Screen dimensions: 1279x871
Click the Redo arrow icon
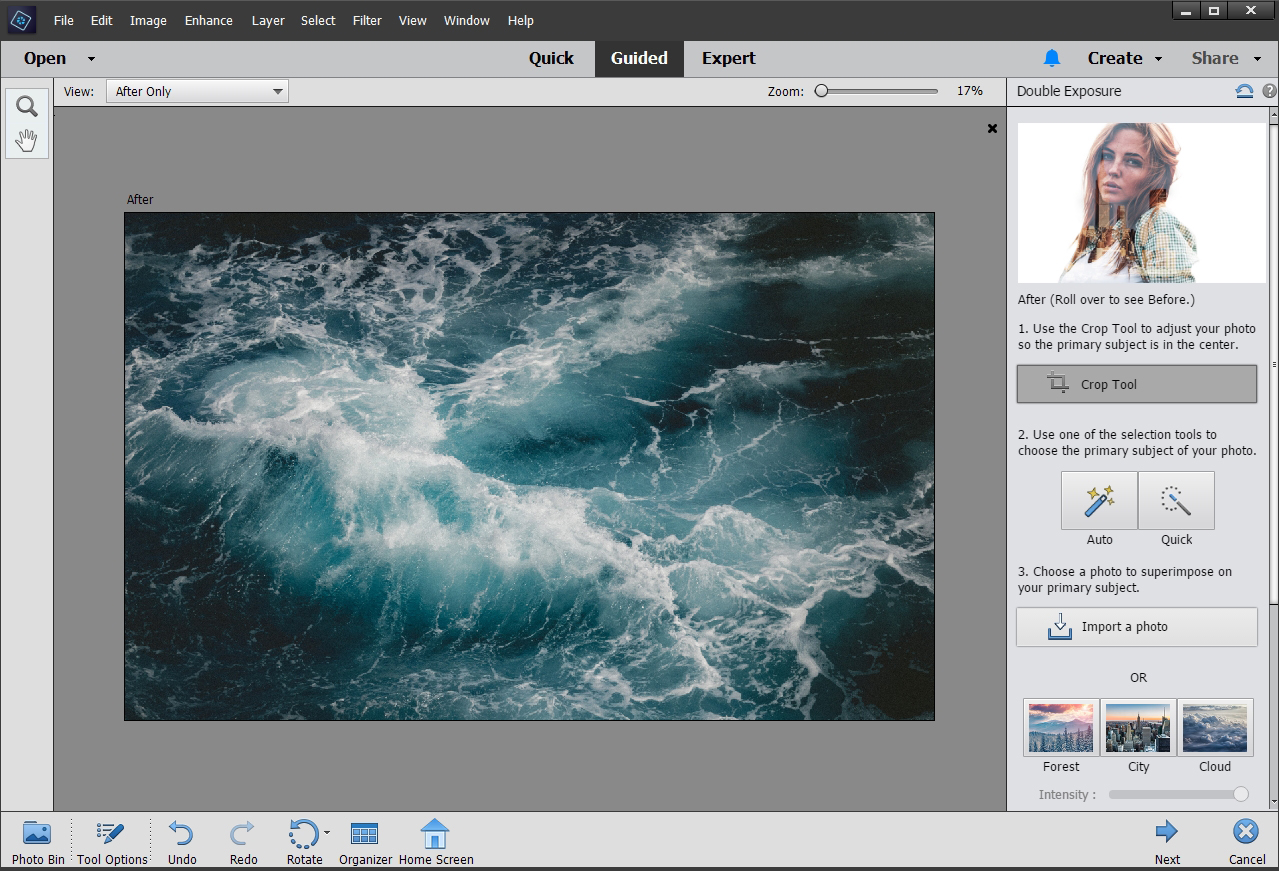pos(243,833)
